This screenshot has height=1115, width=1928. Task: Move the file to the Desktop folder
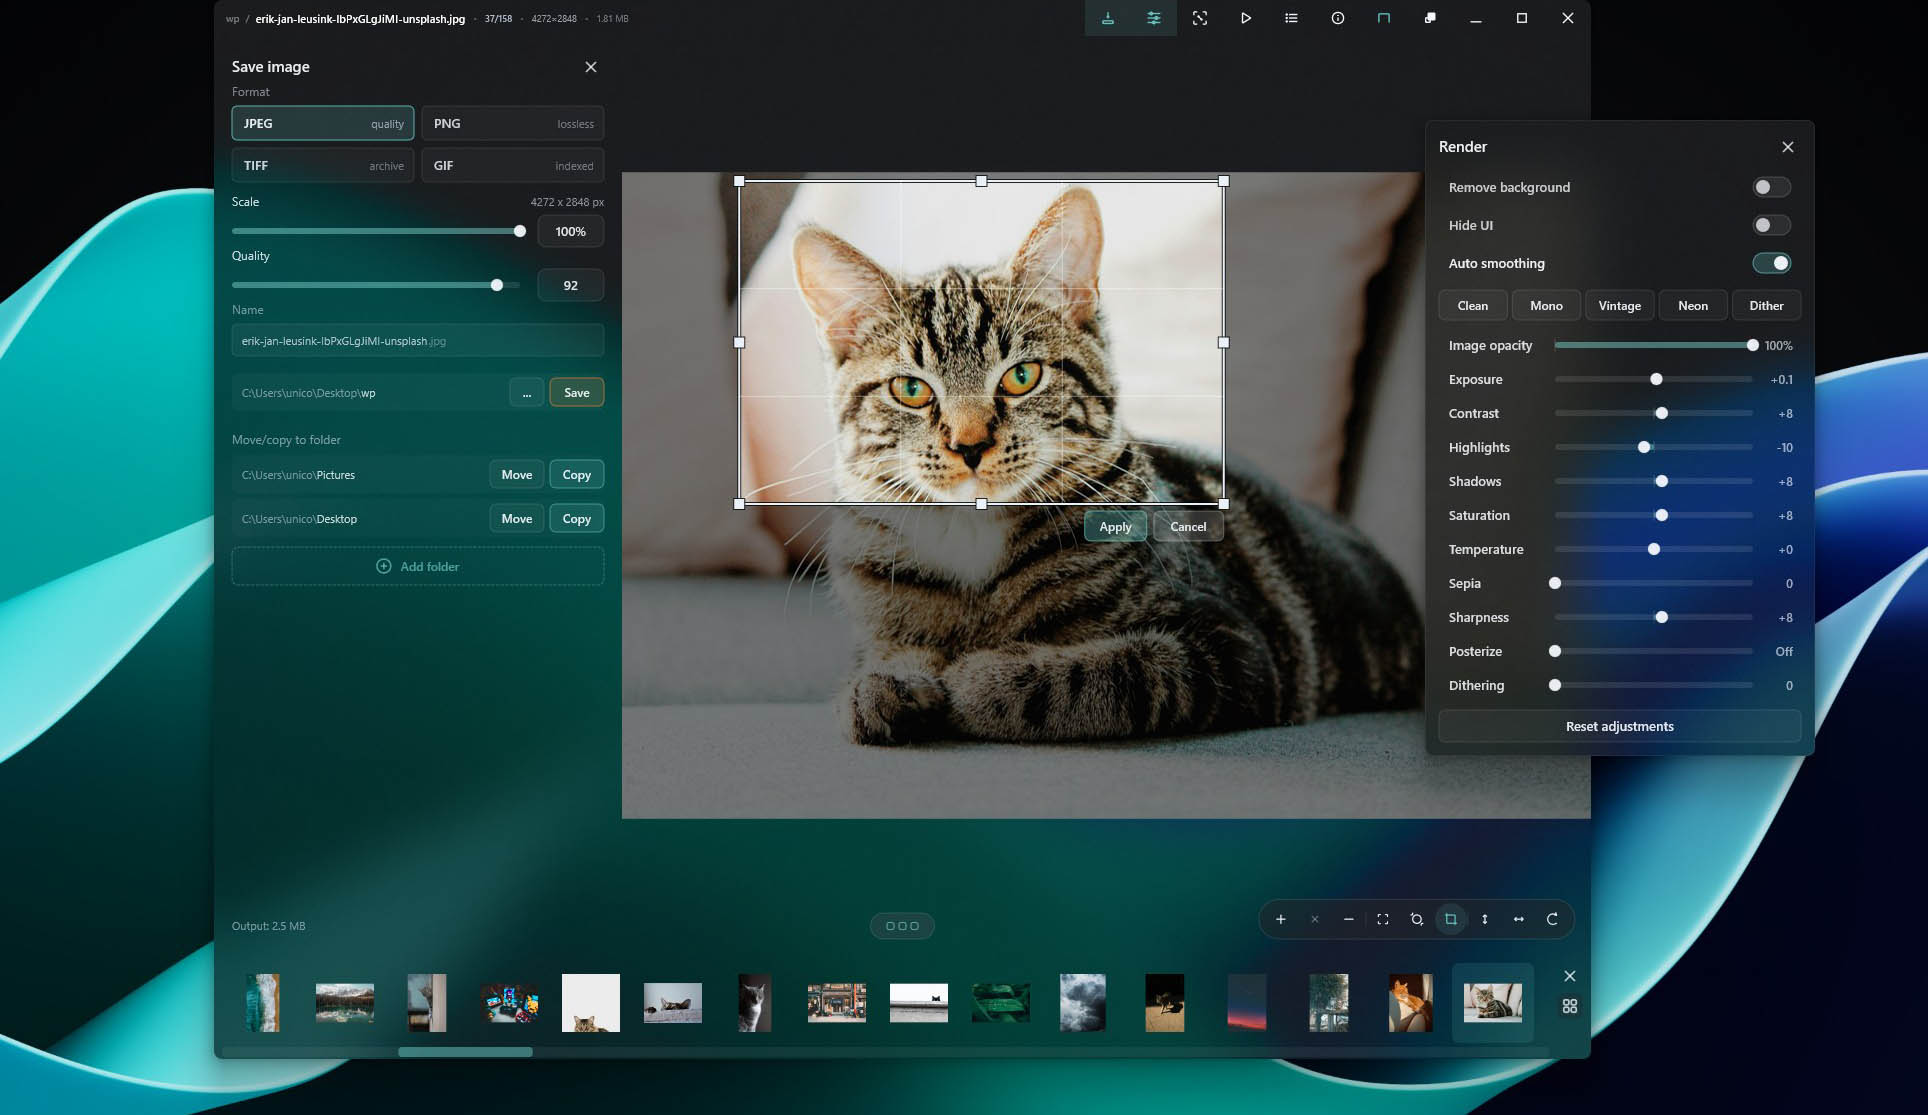coord(517,518)
